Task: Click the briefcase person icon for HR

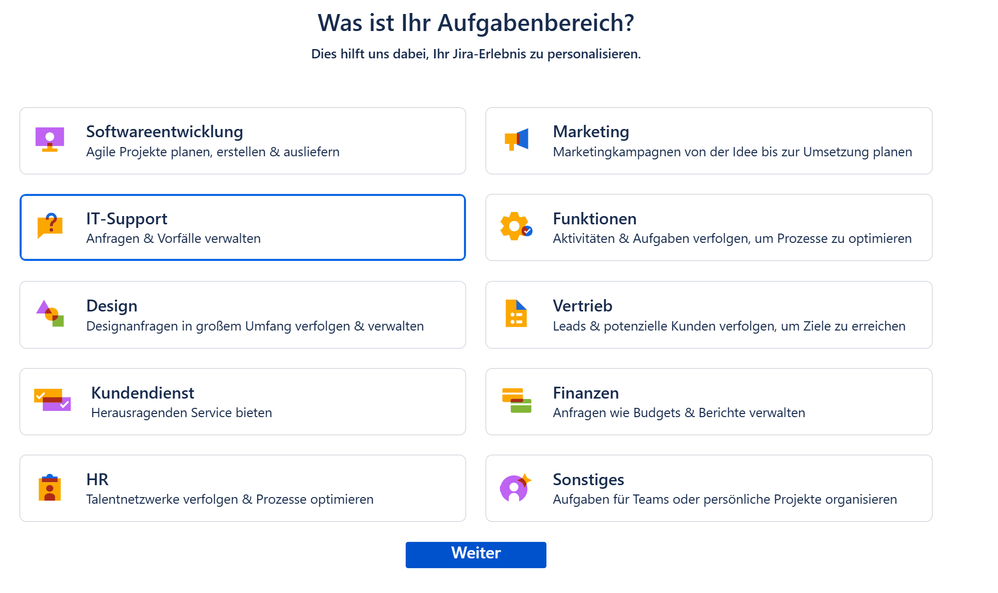Action: [50, 488]
